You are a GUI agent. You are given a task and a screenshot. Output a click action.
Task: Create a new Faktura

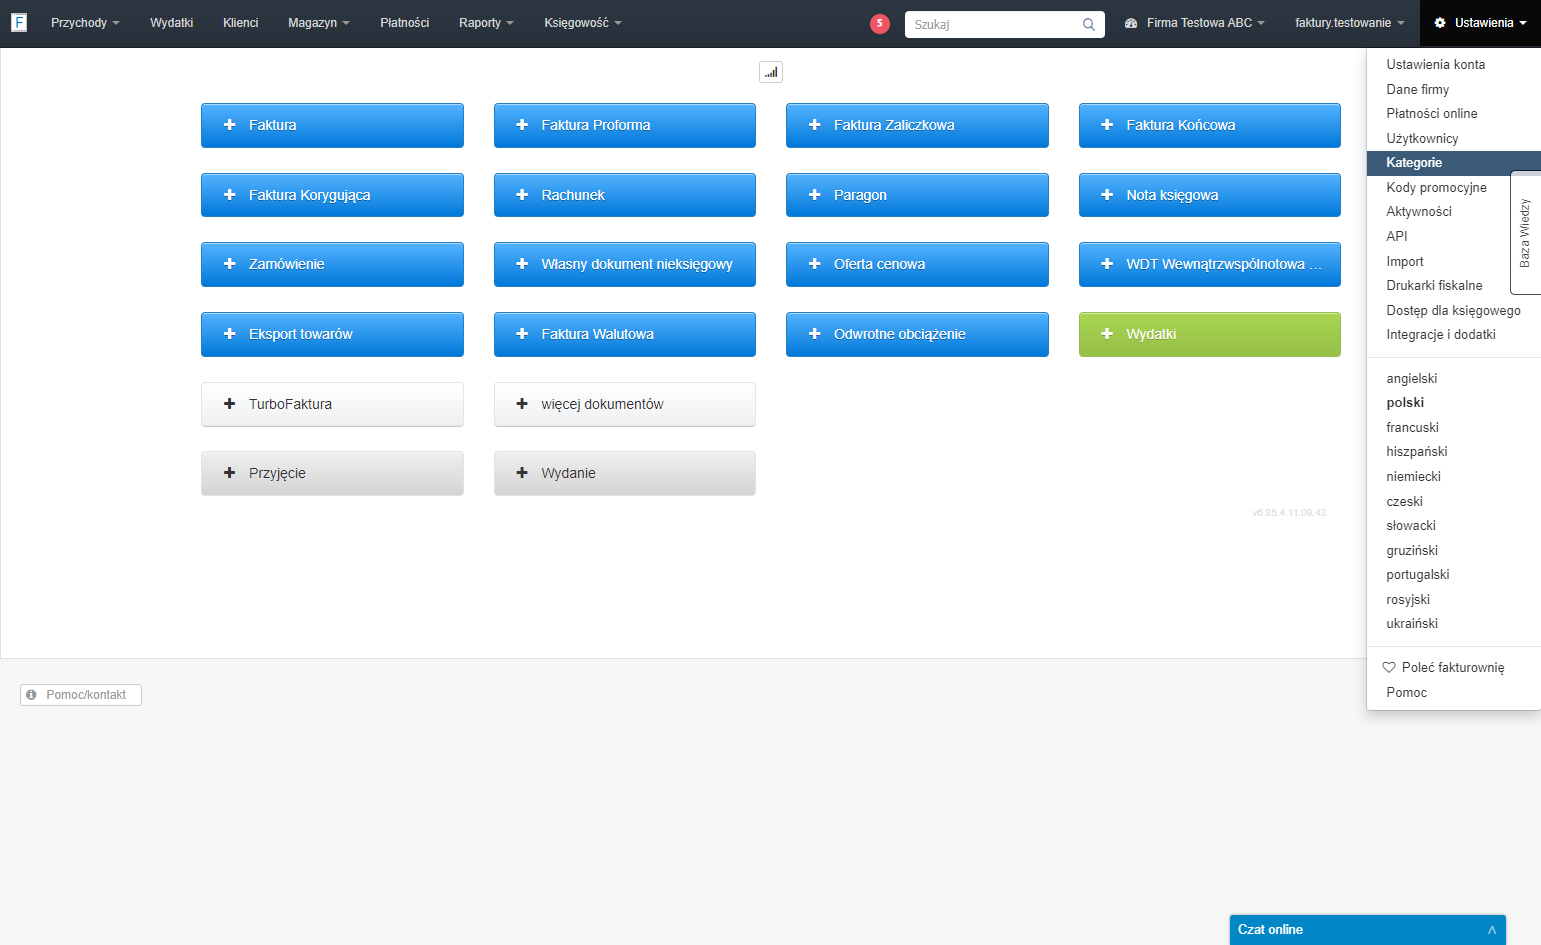332,125
